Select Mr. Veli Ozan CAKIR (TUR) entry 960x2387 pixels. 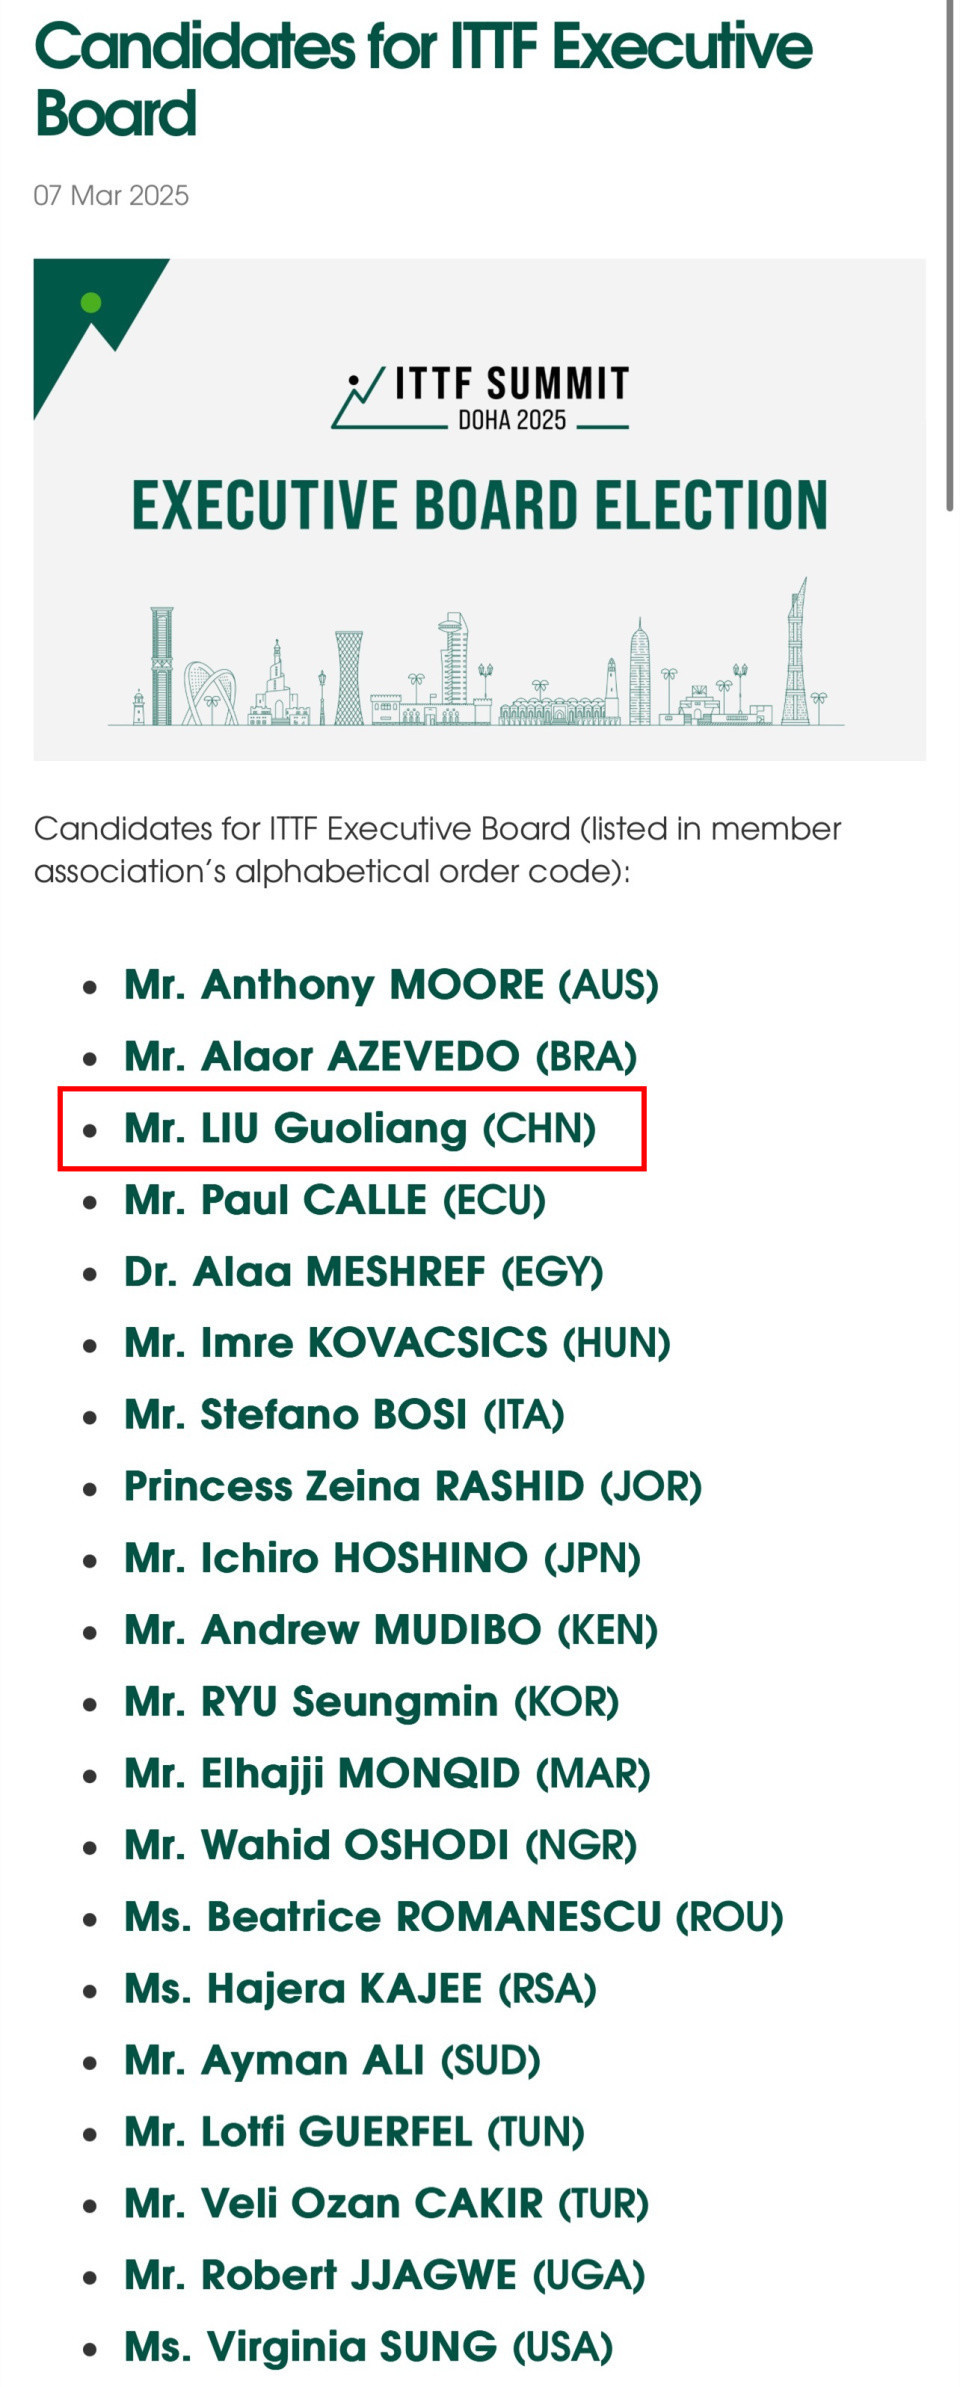click(x=386, y=2204)
